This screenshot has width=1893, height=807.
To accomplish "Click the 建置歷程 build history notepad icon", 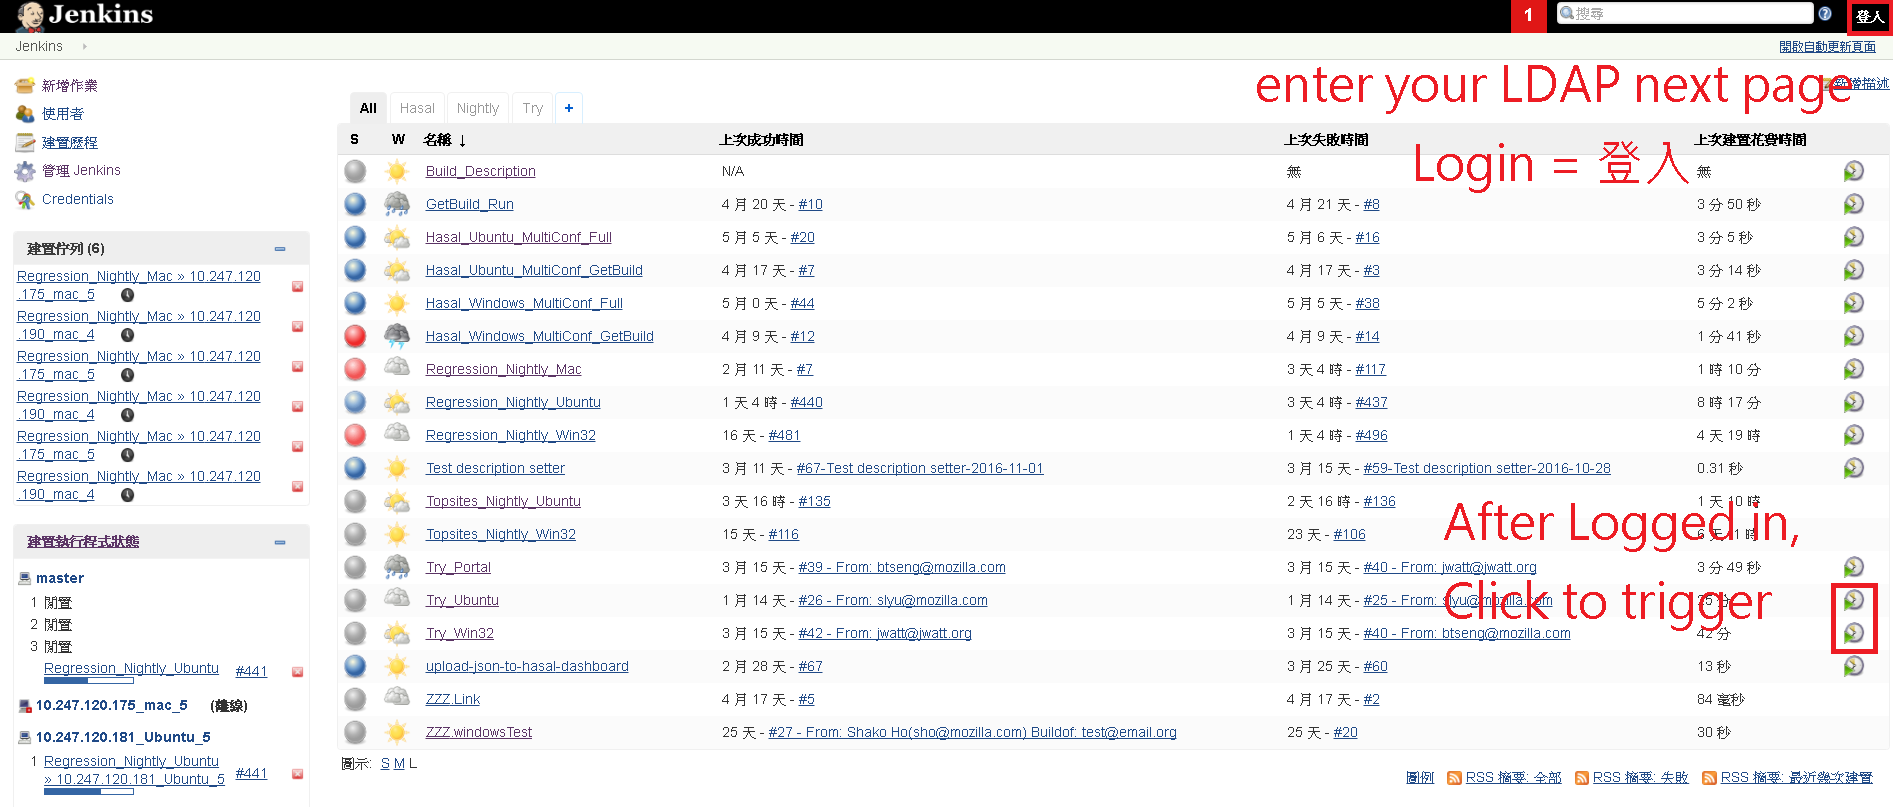I will [25, 143].
